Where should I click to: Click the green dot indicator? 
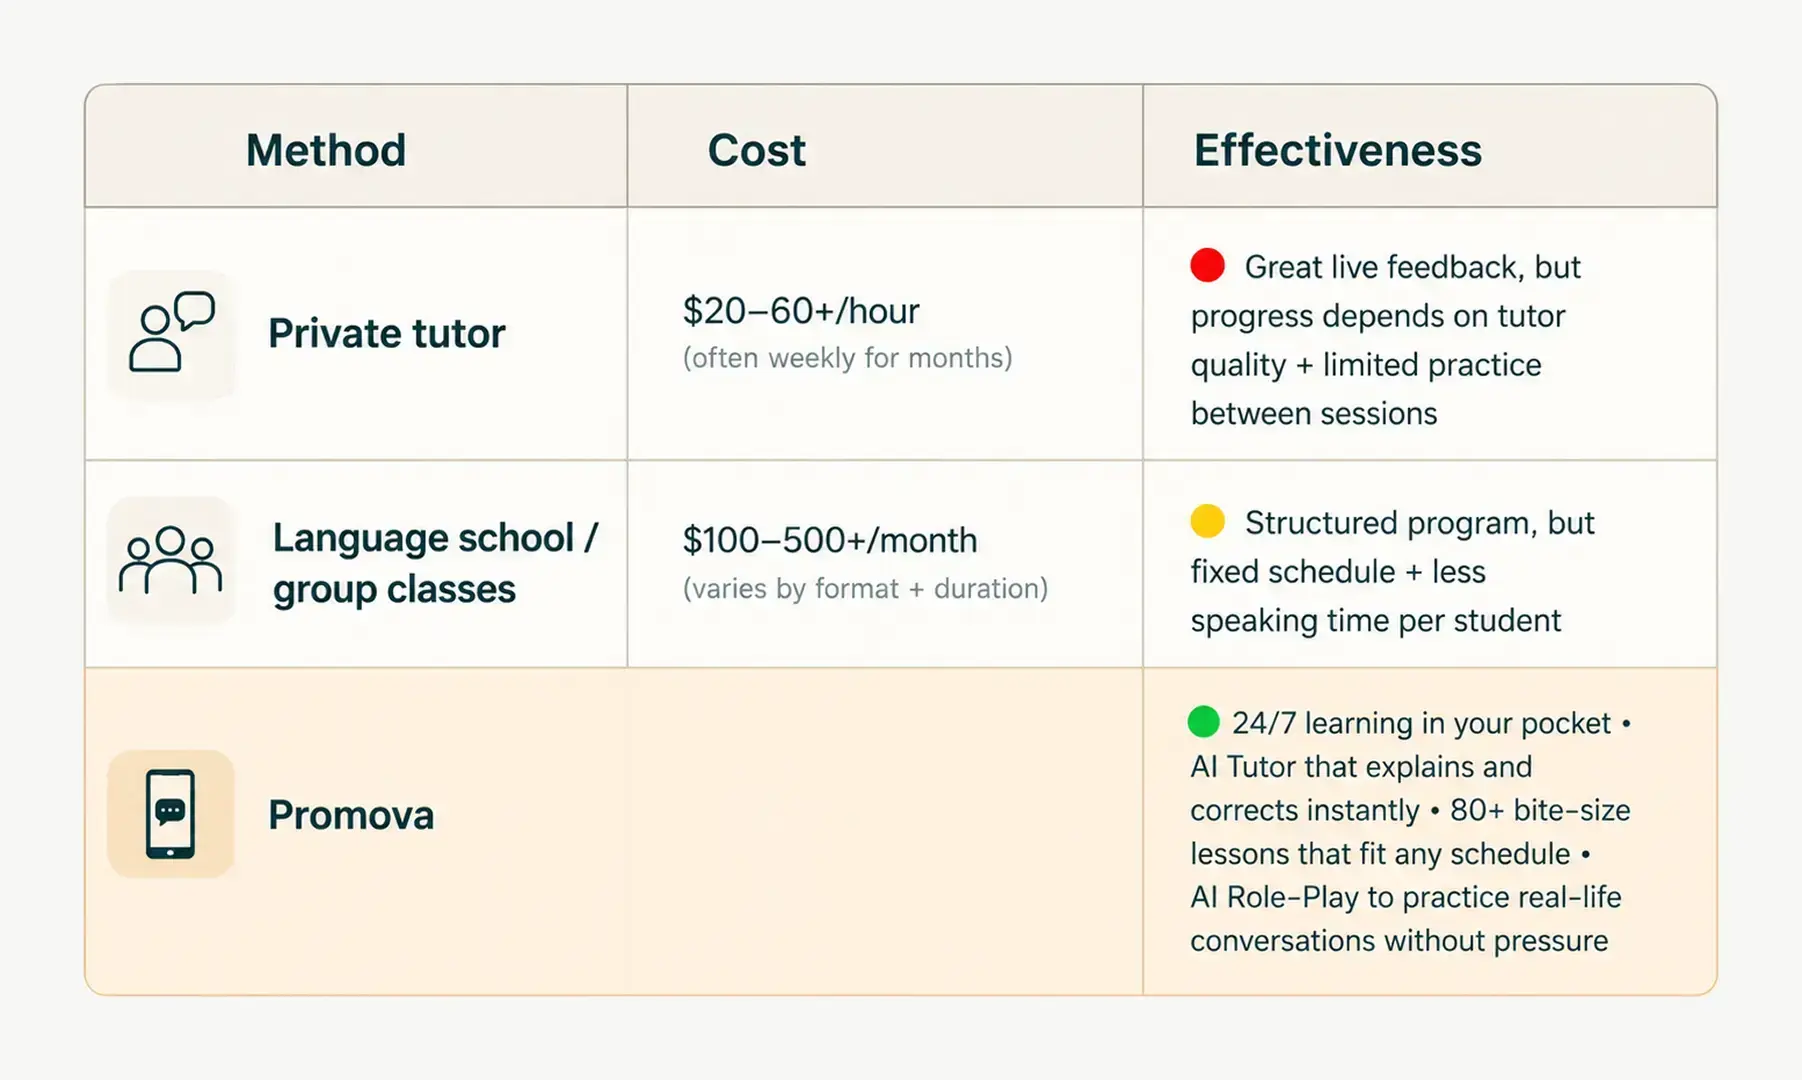pyautogui.click(x=1203, y=721)
